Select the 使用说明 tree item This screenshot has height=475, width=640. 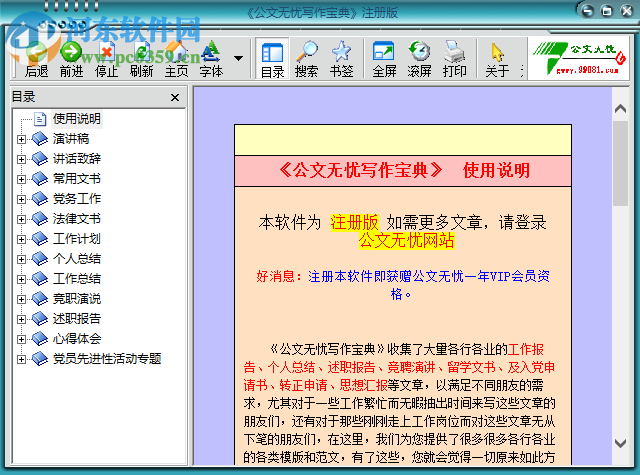pyautogui.click(x=77, y=119)
